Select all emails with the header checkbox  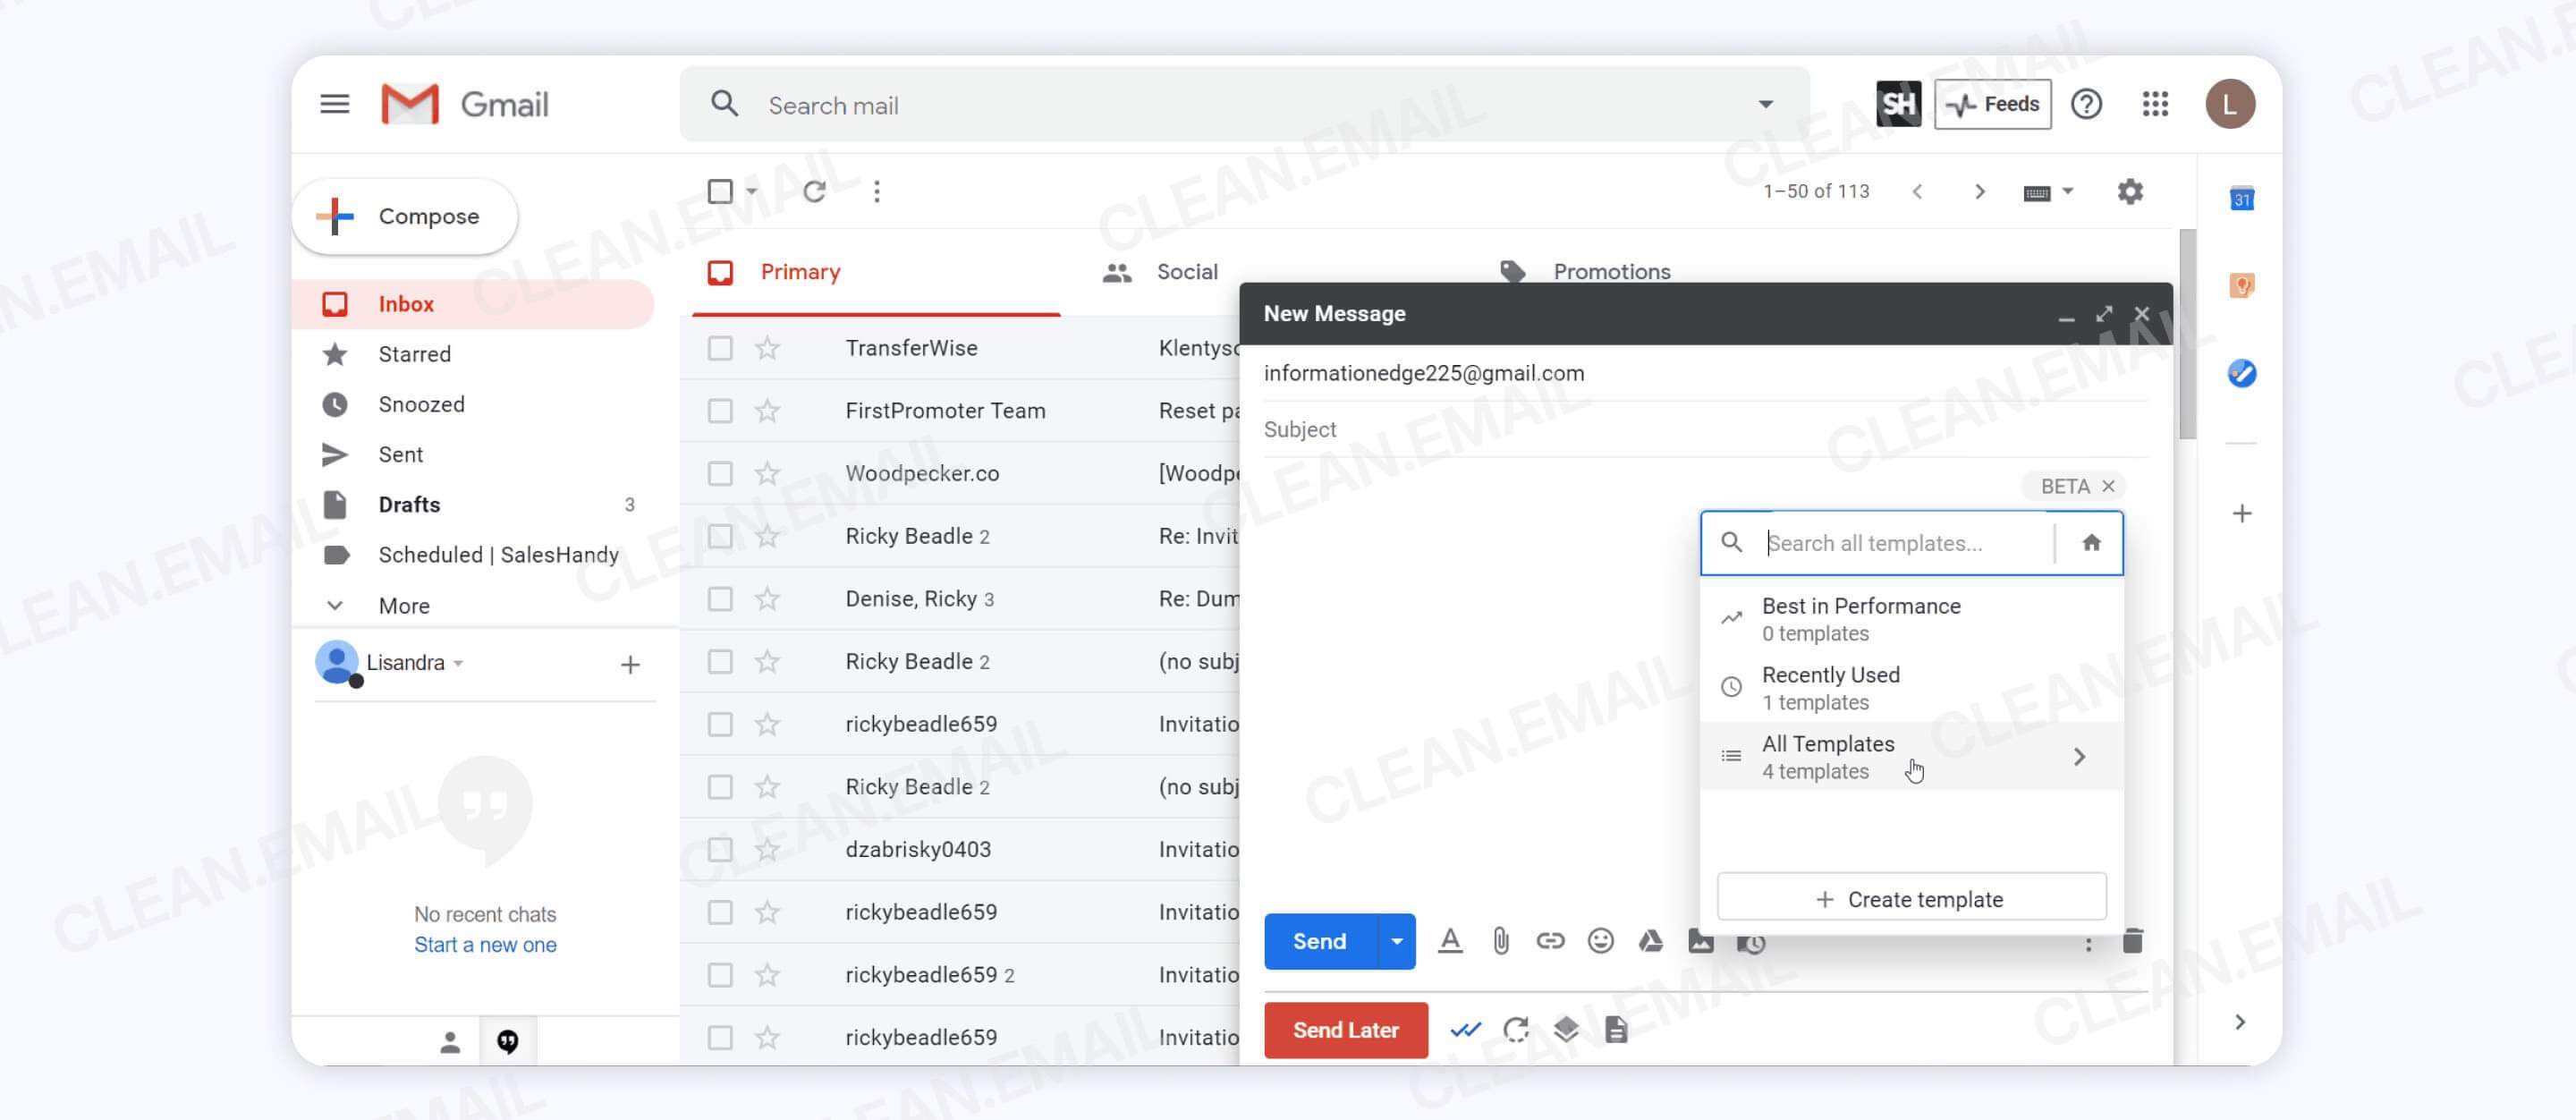(x=720, y=190)
